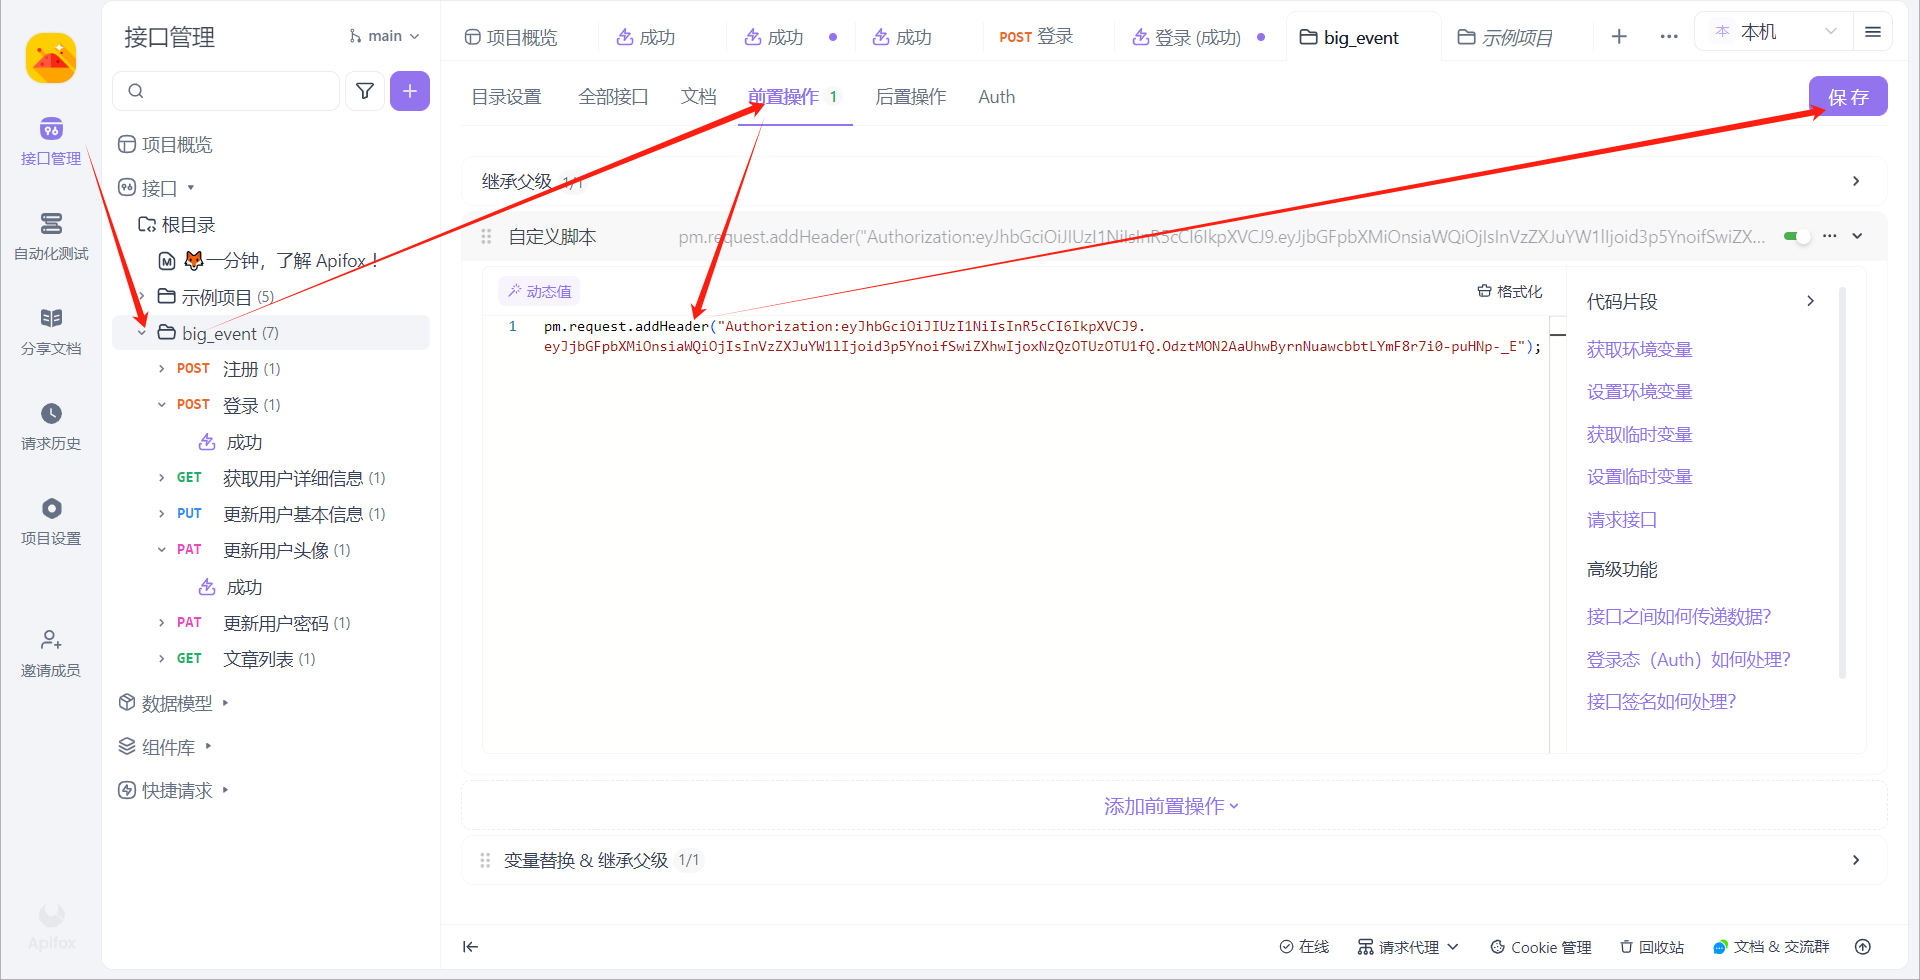The width and height of the screenshot is (1920, 980).
Task: Insert the 获取临时变量 snippet
Action: (x=1639, y=434)
